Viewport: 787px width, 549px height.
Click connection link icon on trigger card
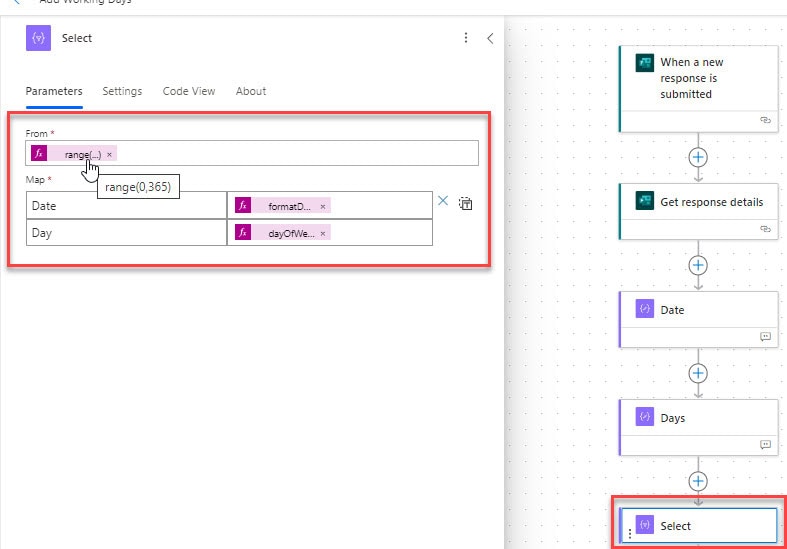click(x=765, y=120)
